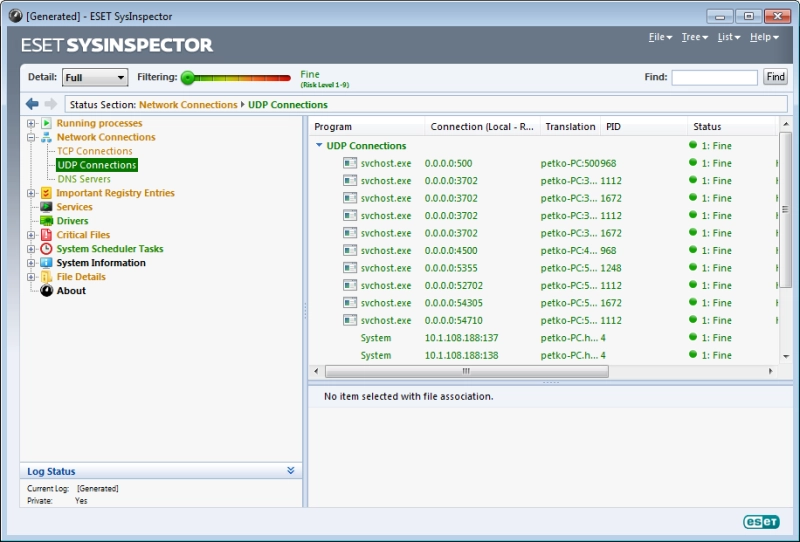Expand the Important Registry Entries node

31,193
